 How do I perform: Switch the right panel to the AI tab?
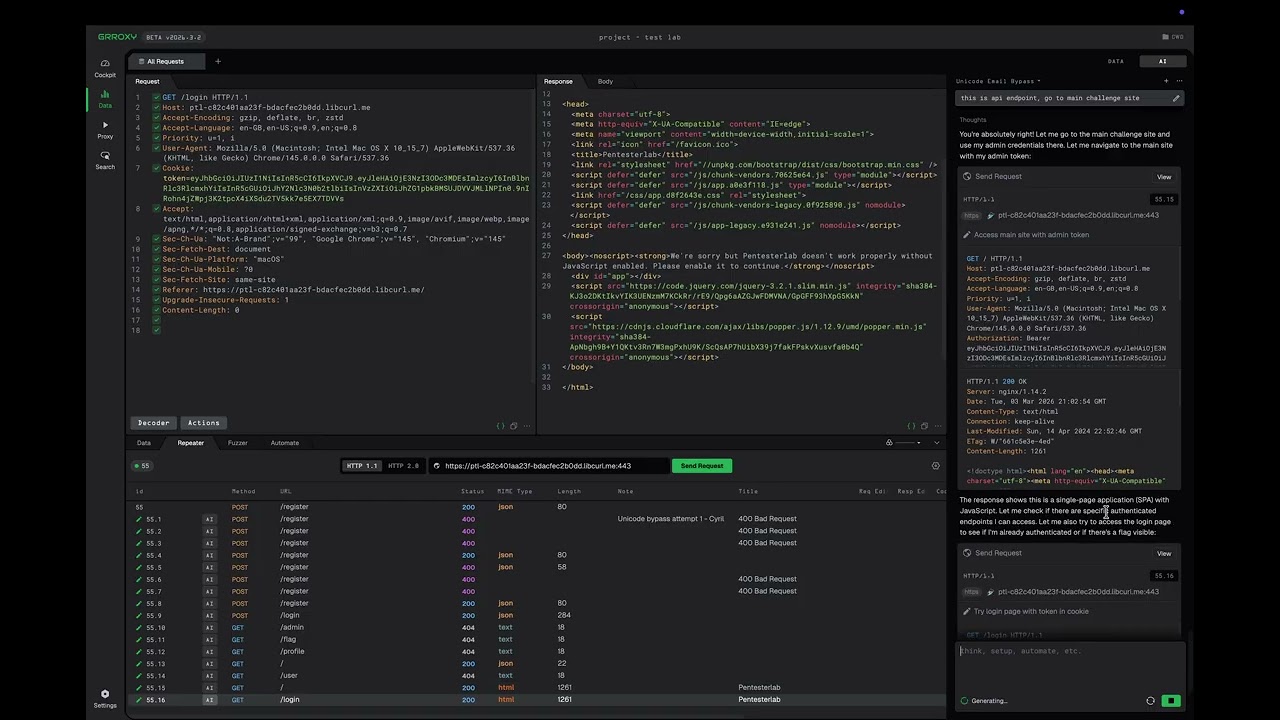[x=1162, y=61]
